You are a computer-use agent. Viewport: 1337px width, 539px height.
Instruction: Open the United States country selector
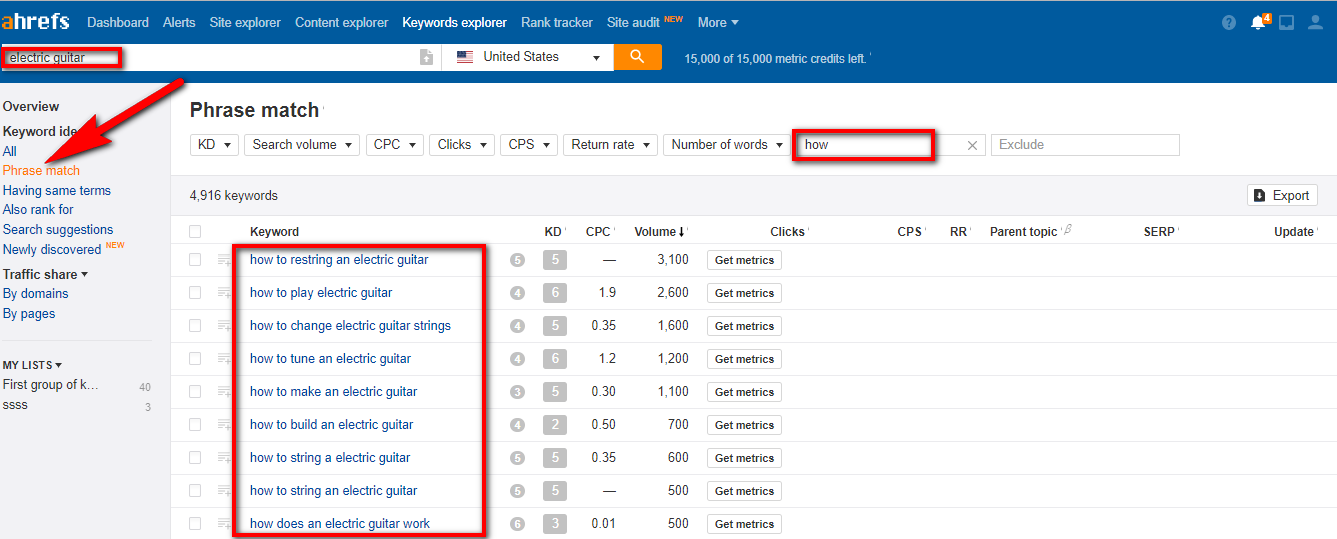click(527, 57)
